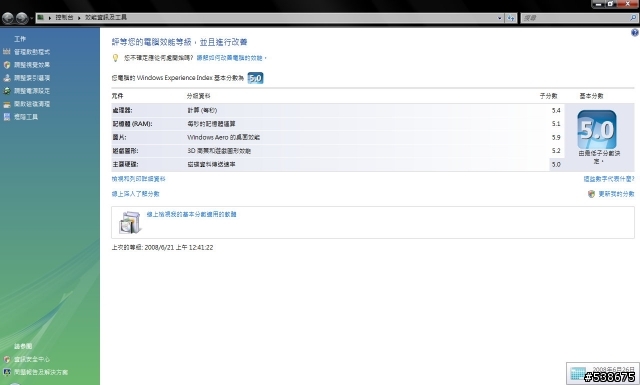Open 開啟磁碟清理 (disk cleanup)

[x=32, y=104]
